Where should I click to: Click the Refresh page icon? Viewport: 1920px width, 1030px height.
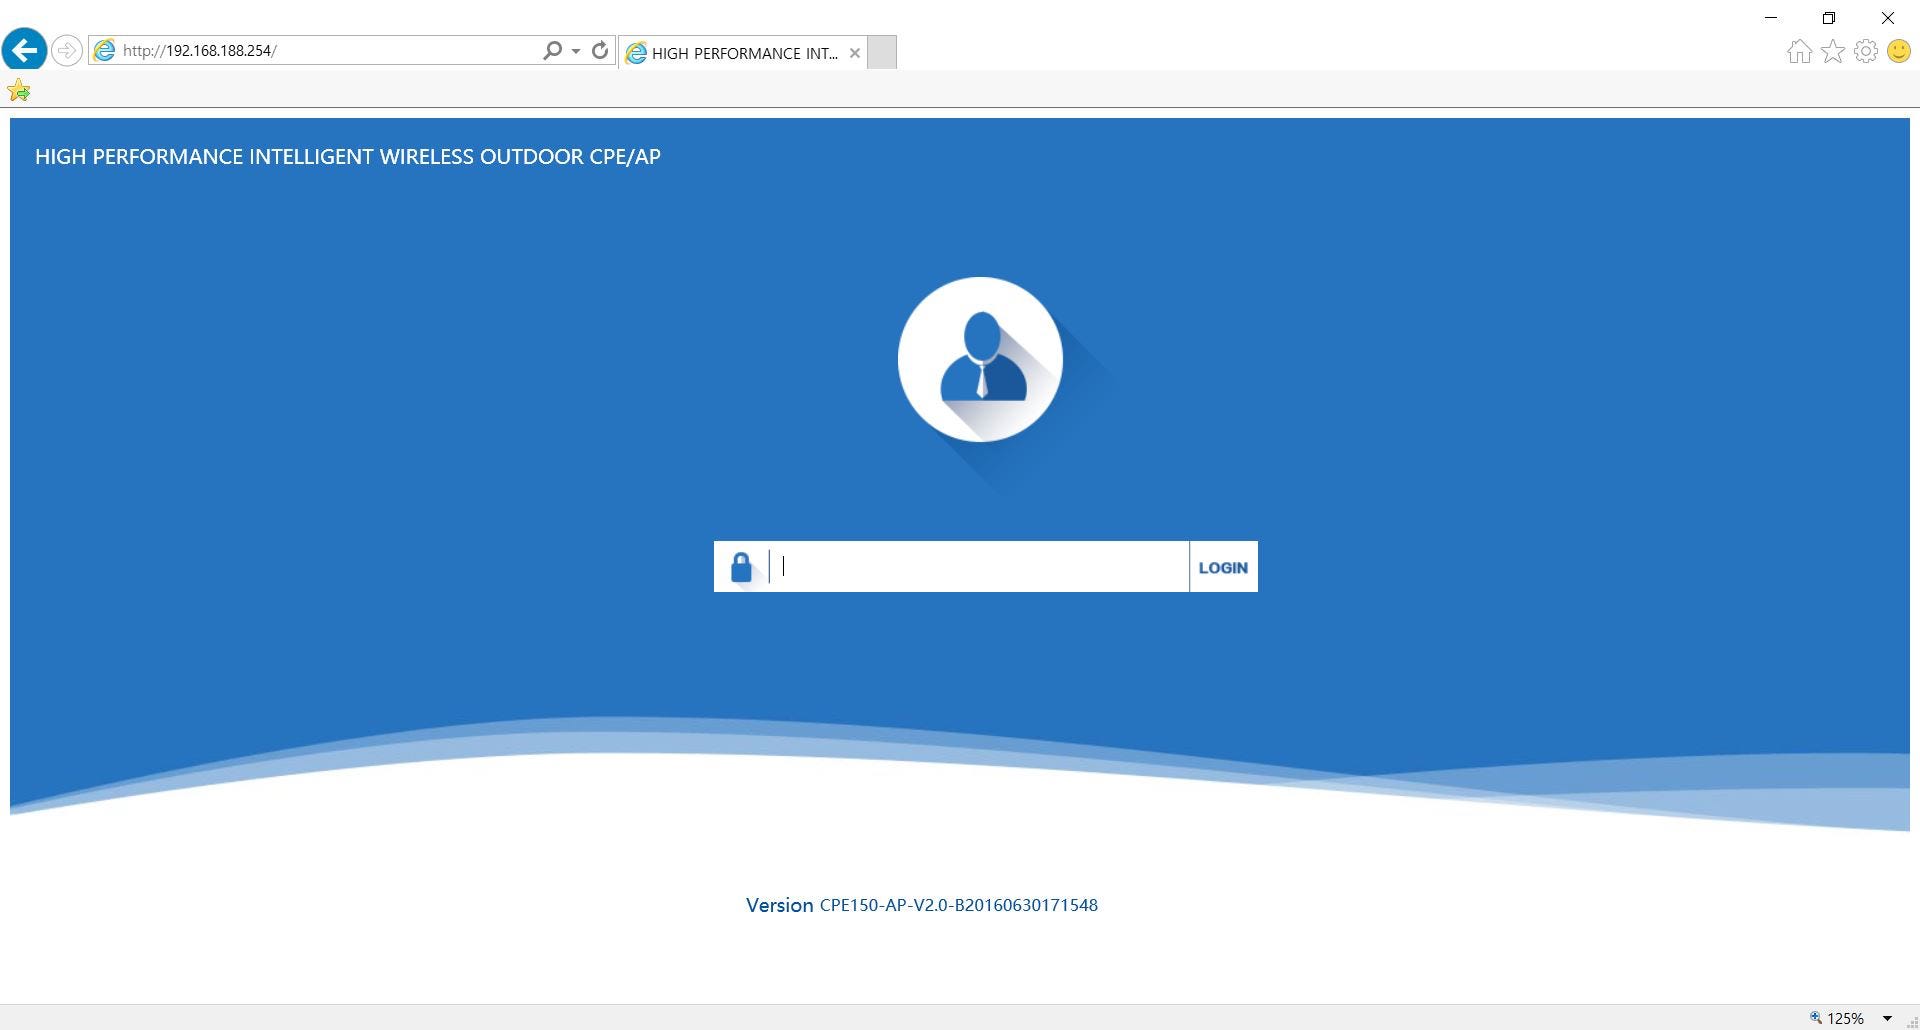tap(600, 50)
